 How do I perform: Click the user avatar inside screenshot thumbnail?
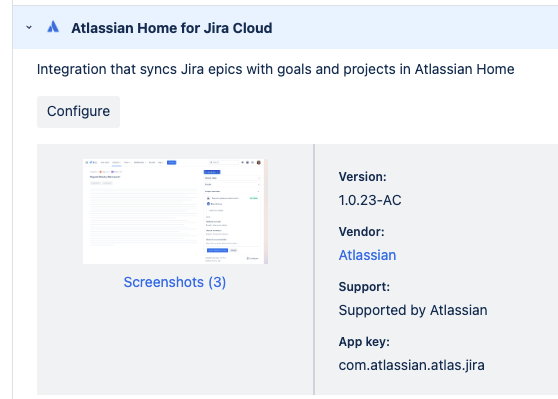pos(259,163)
